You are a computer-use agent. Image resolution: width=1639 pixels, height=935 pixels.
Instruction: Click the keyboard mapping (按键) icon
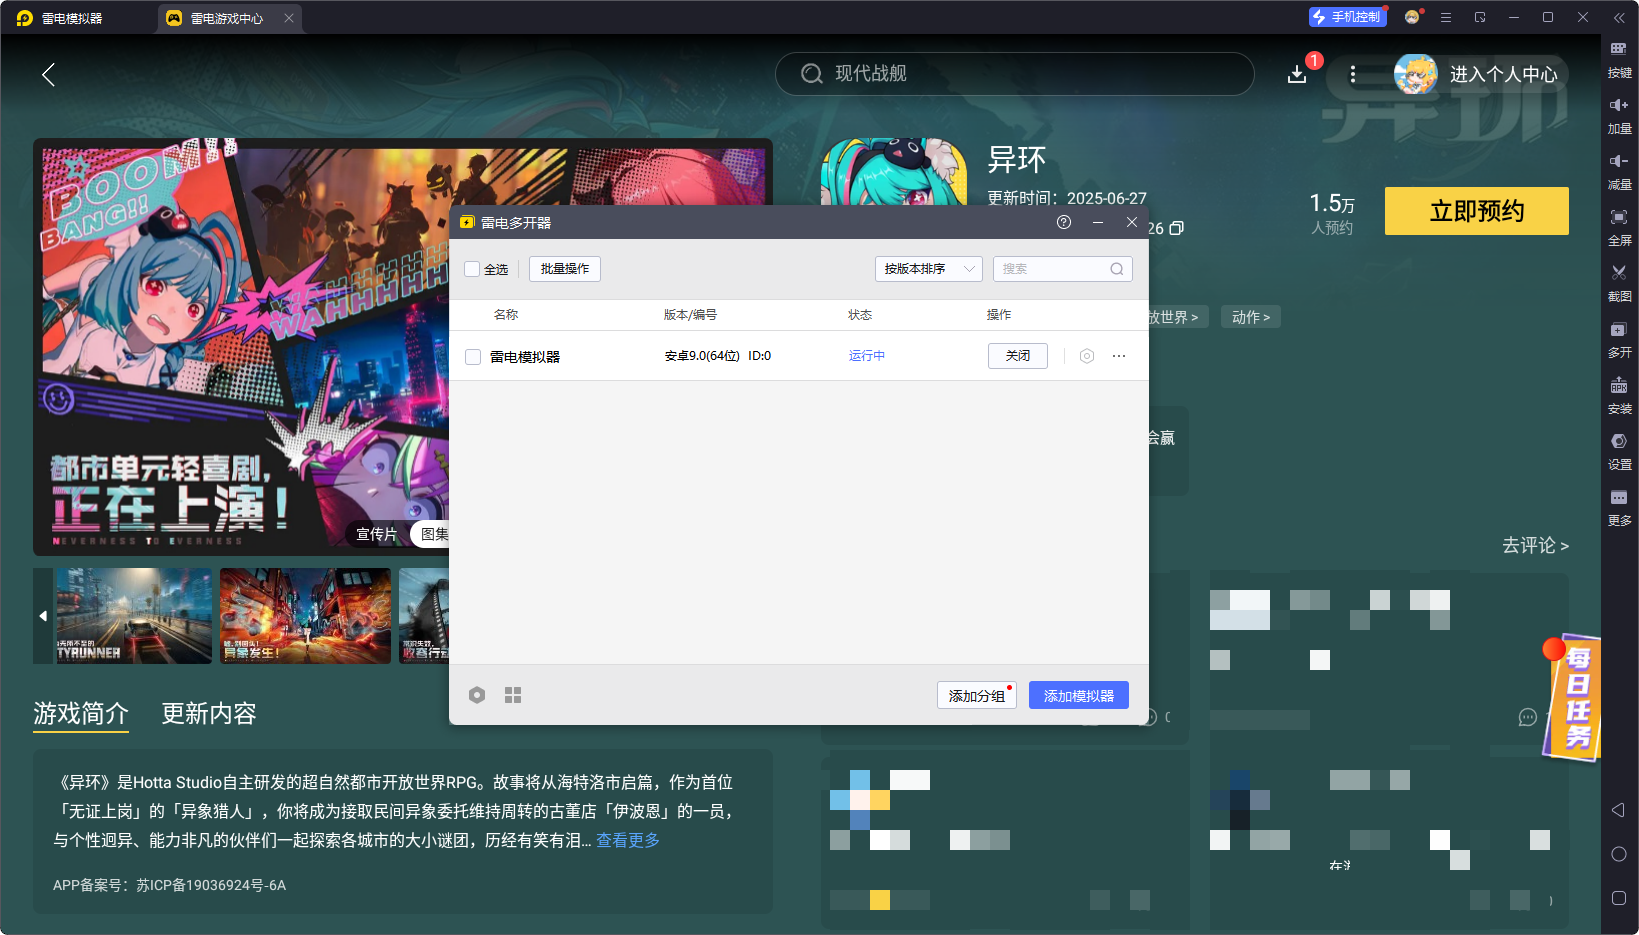tap(1619, 49)
